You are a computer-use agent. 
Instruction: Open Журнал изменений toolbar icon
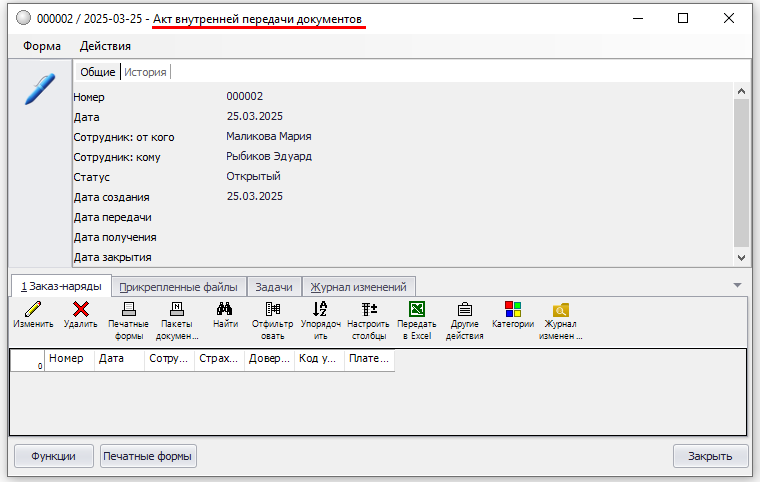[561, 310]
